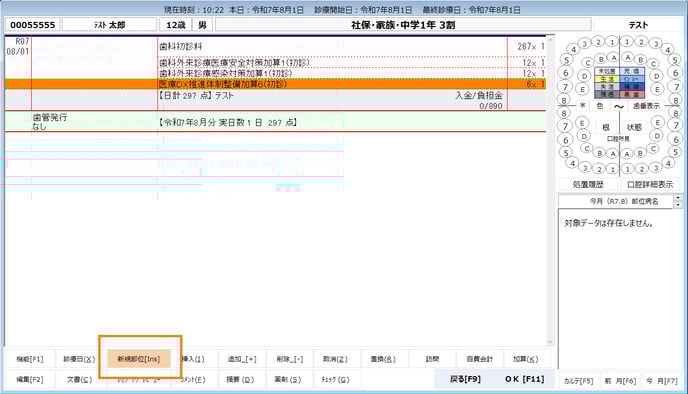Open the 機能[F1] function menu
The width and height of the screenshot is (688, 394).
click(30, 359)
